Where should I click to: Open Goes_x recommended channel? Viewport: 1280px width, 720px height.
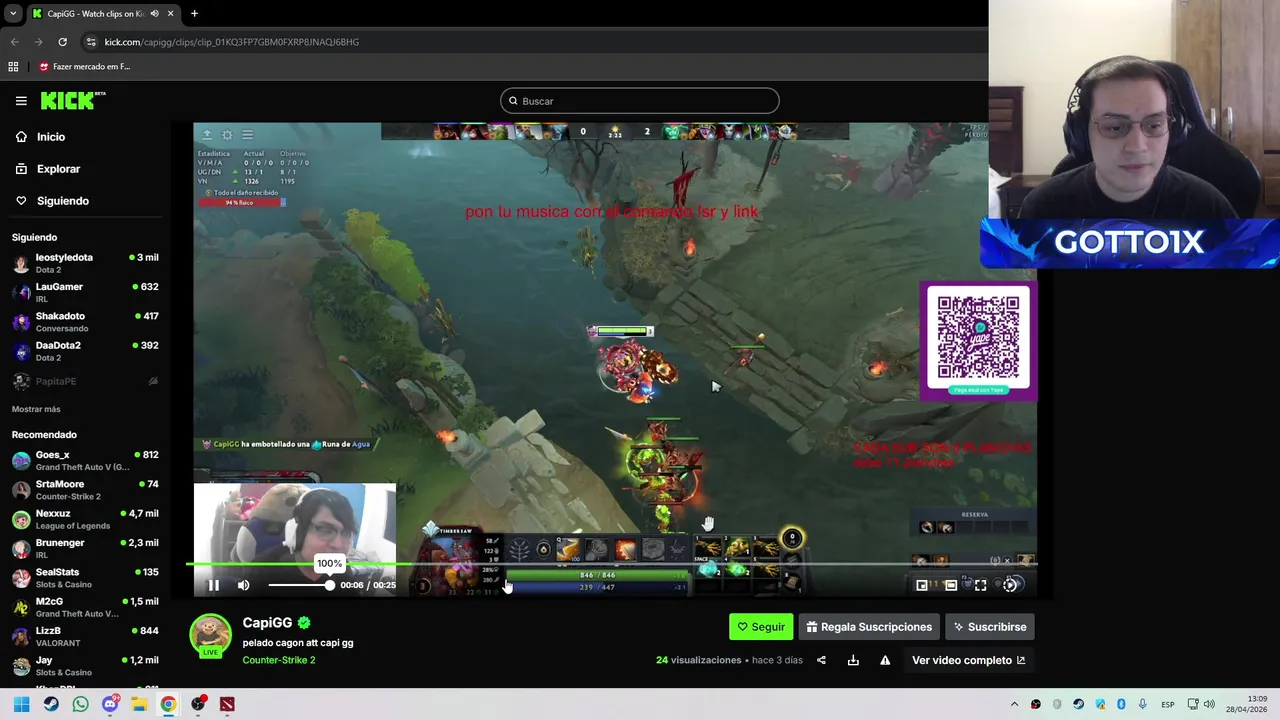[85, 460]
